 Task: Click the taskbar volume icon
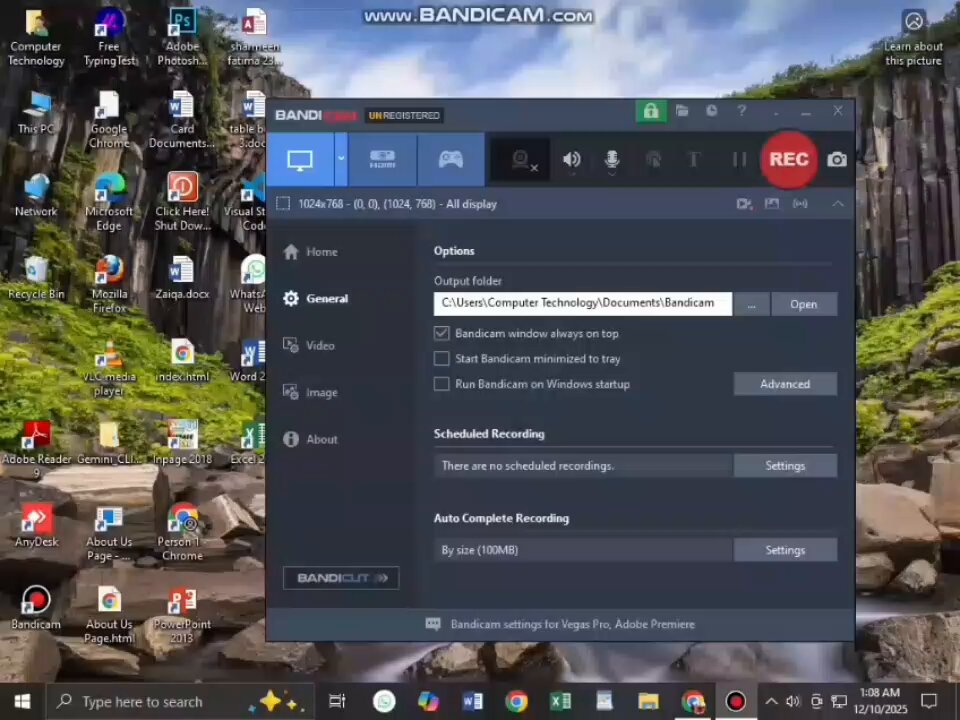793,702
